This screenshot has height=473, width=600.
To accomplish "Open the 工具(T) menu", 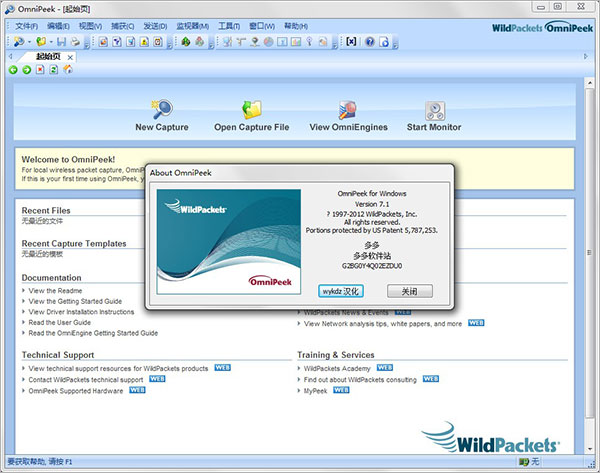I will point(229,26).
